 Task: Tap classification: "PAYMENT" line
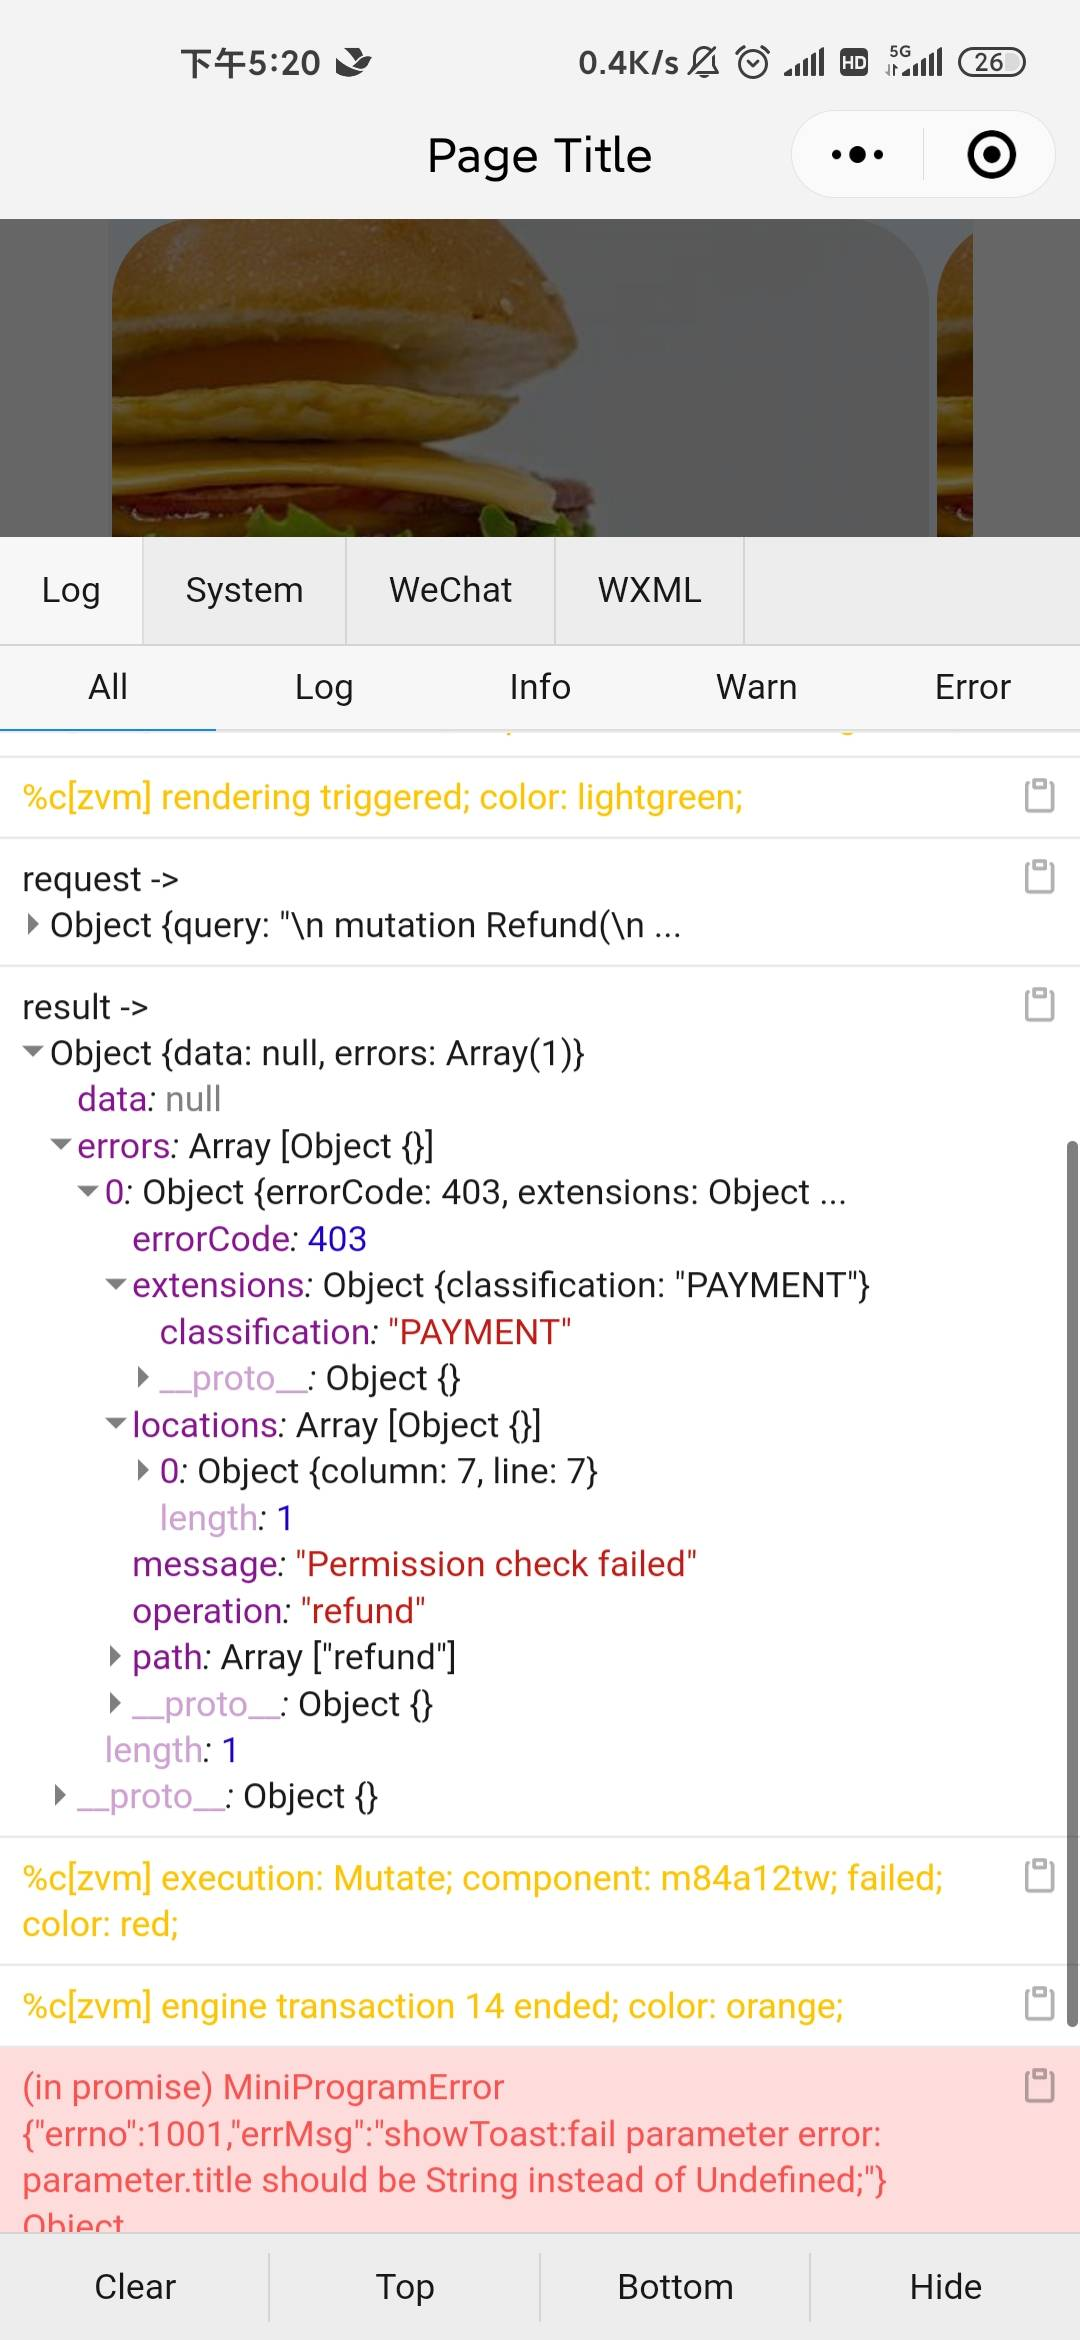click(365, 1332)
